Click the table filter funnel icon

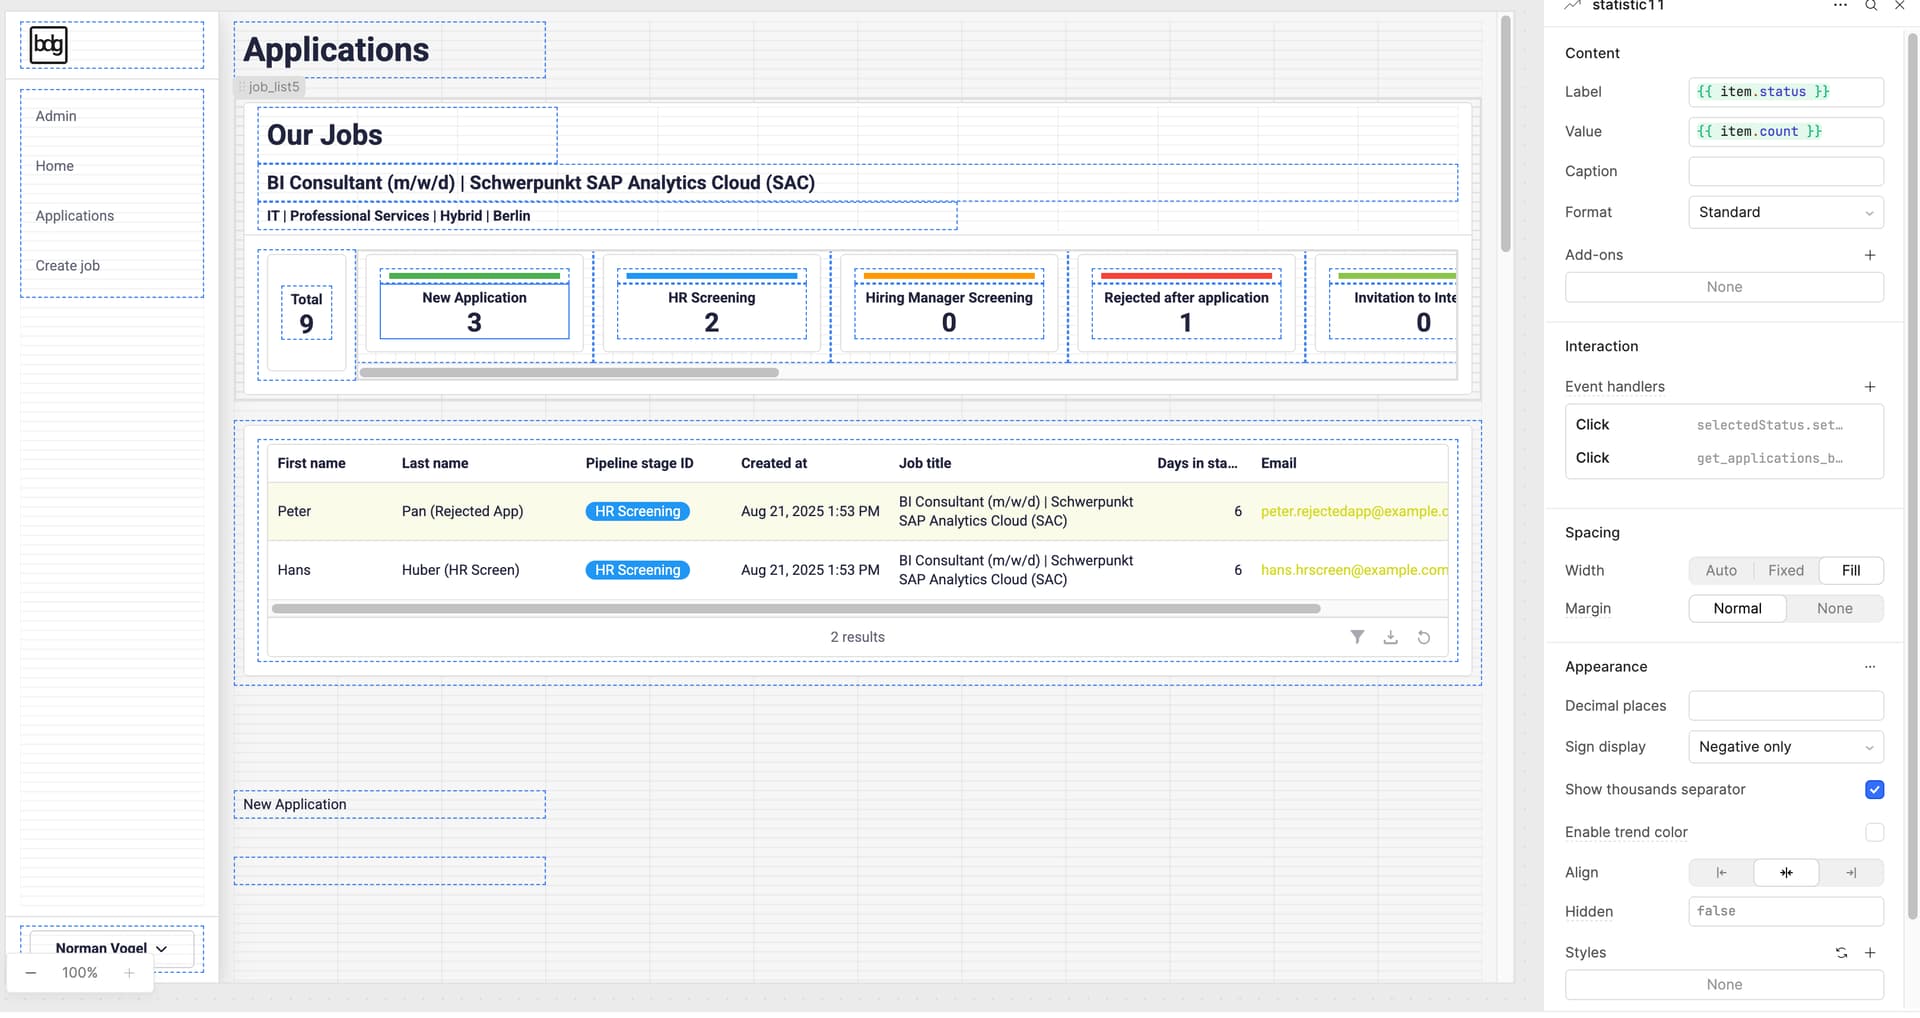pyautogui.click(x=1357, y=637)
